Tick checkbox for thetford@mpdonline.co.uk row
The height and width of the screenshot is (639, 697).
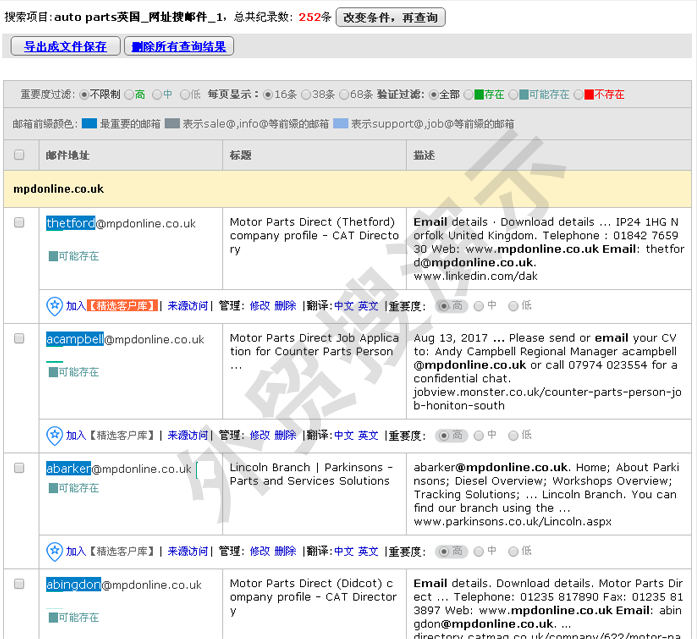click(x=19, y=222)
